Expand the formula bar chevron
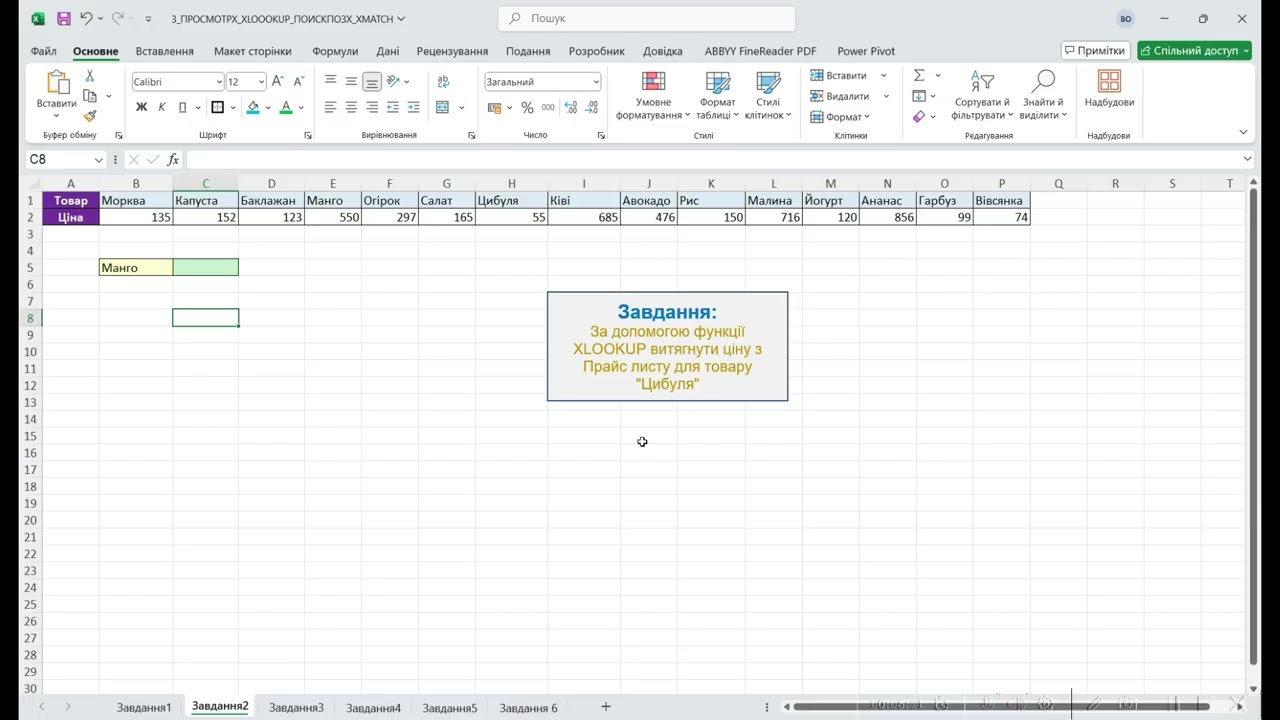1280x720 pixels. pyautogui.click(x=1247, y=159)
